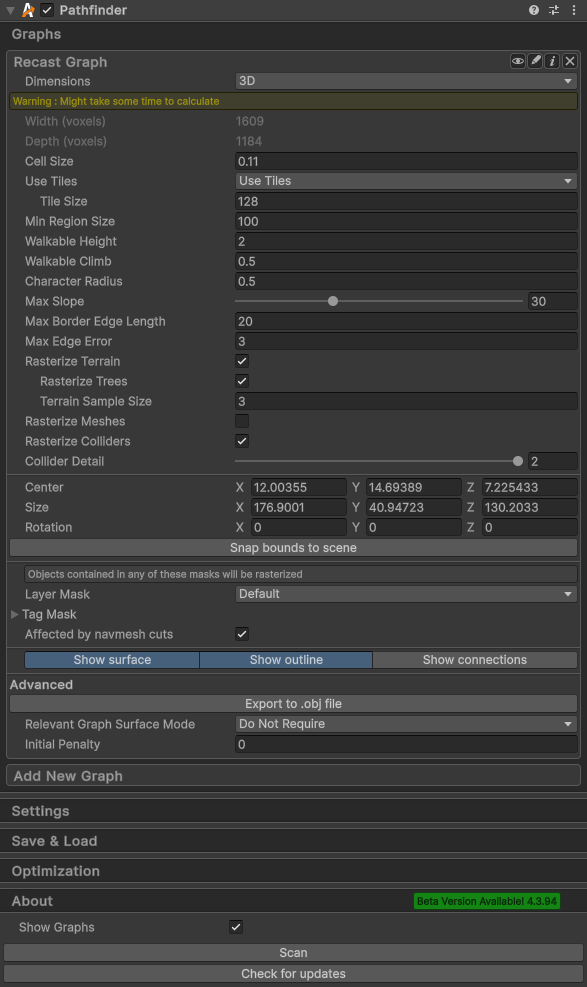This screenshot has height=987, width=587.
Task: Click the Size Y value field
Action: click(x=414, y=507)
